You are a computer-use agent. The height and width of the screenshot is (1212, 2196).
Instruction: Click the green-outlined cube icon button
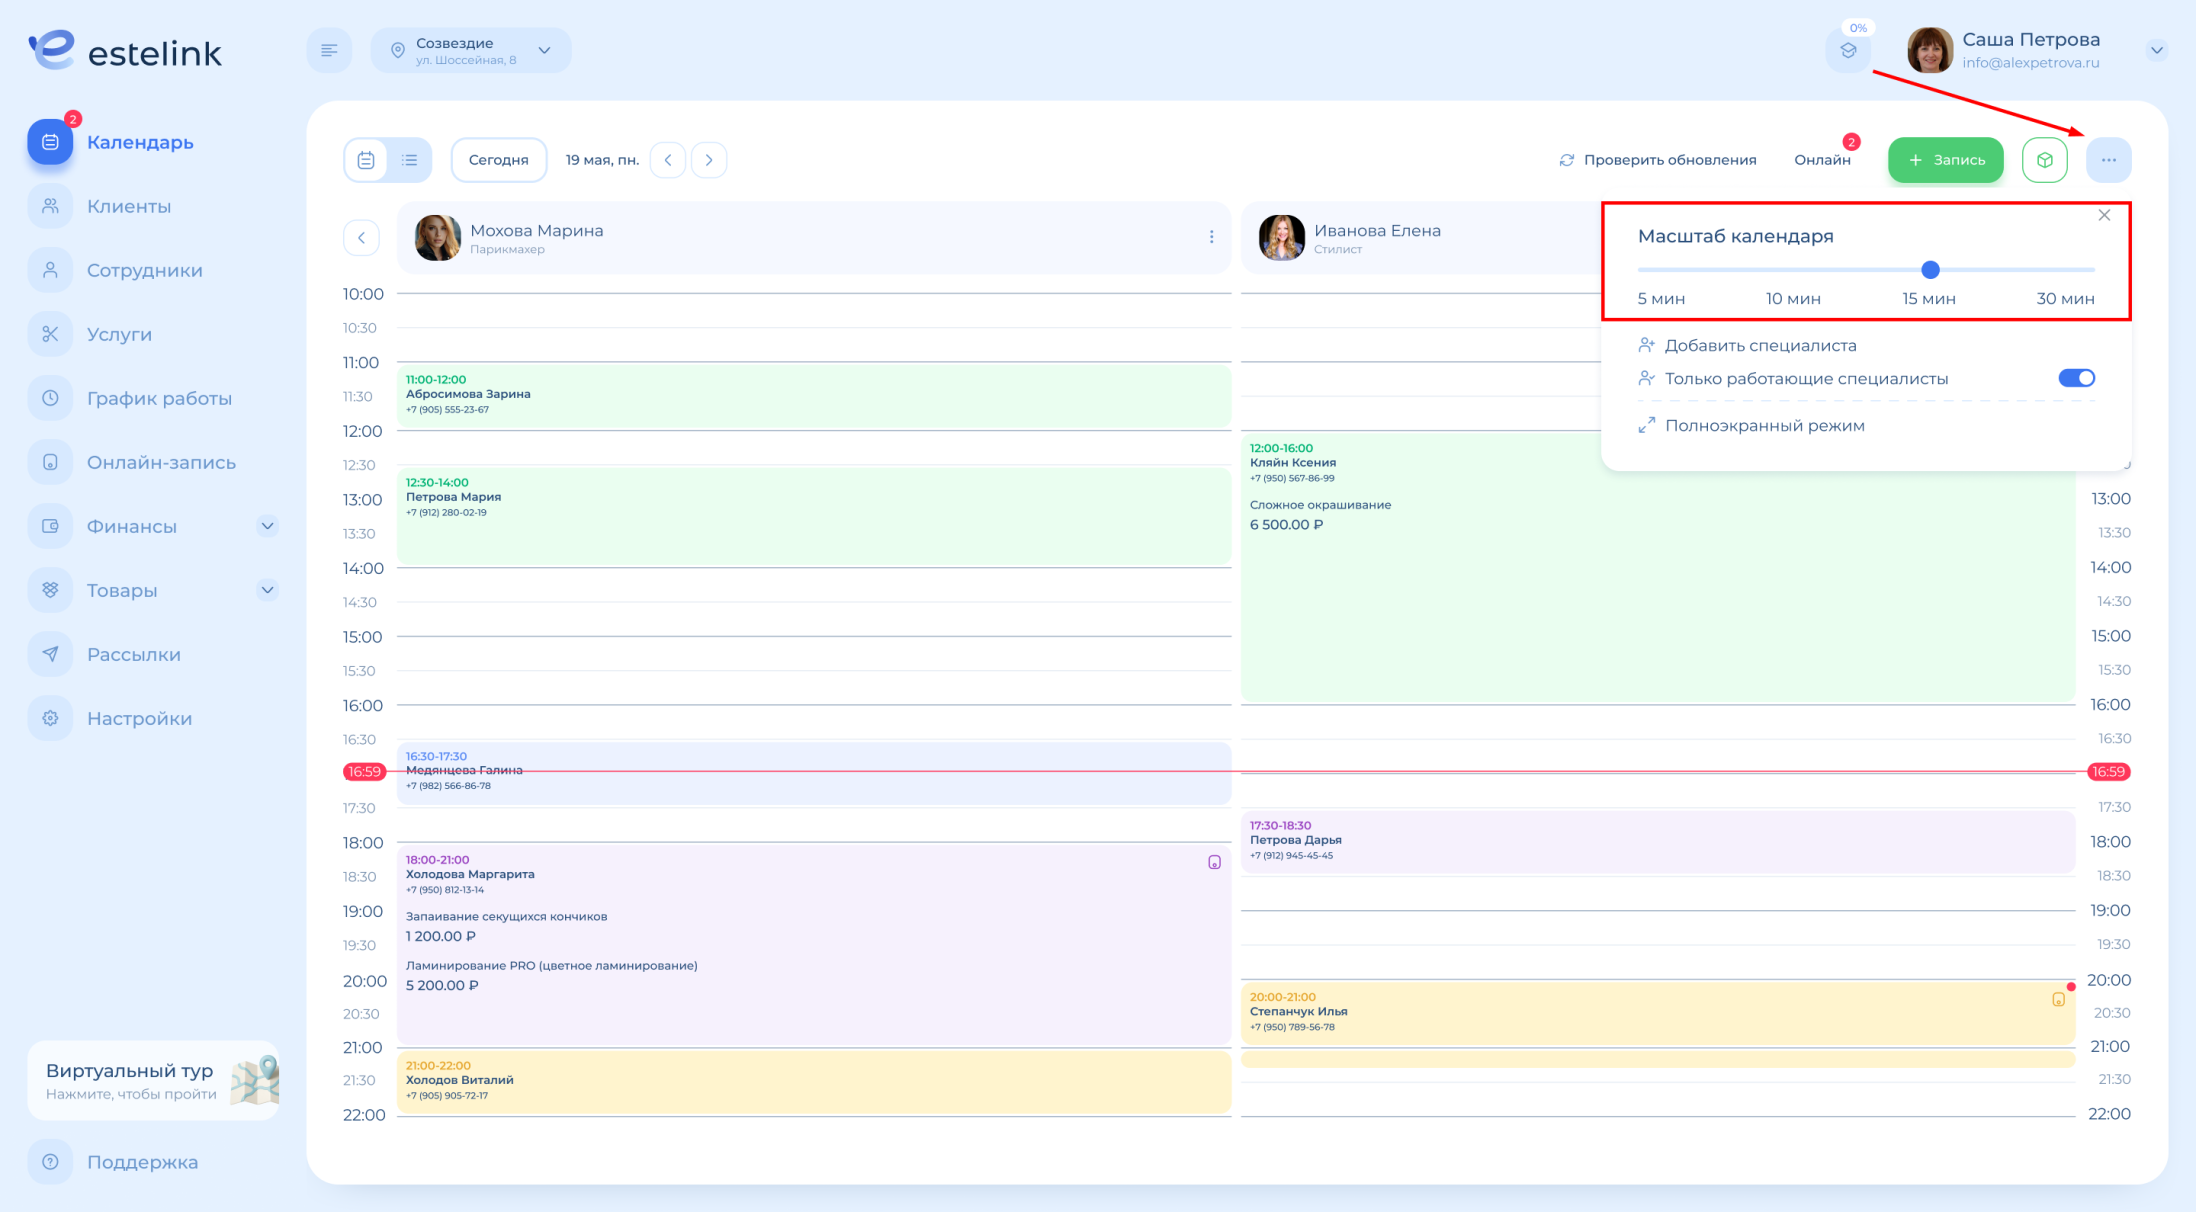(2044, 160)
